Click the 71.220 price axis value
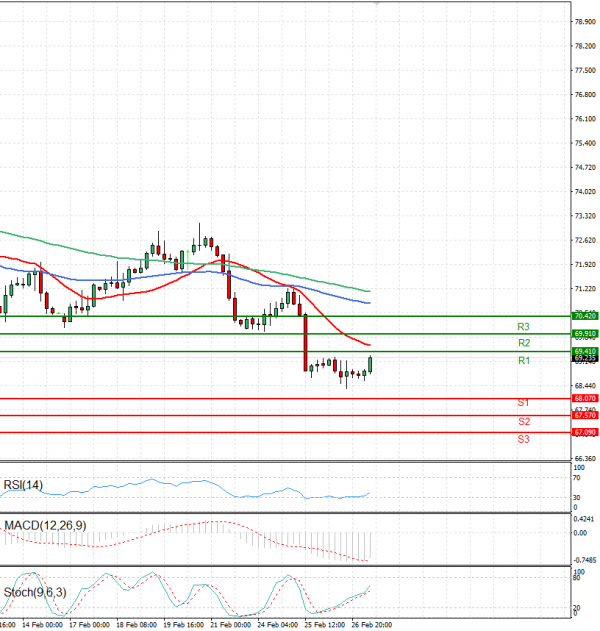The width and height of the screenshot is (600, 631). pos(585,289)
